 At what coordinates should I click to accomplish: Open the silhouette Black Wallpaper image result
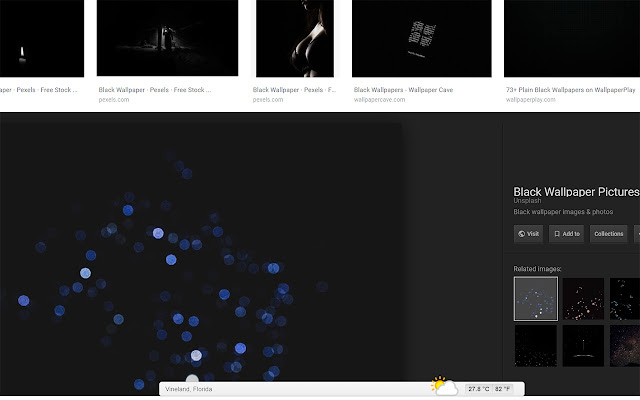point(297,40)
